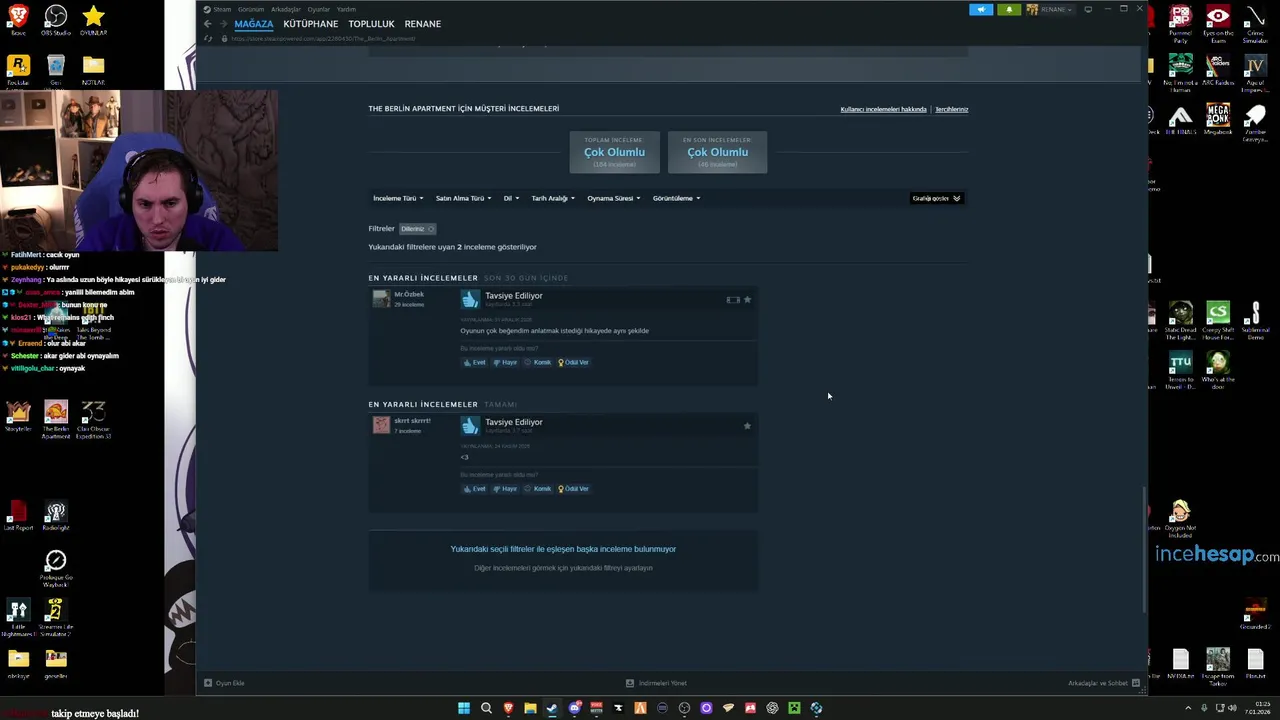The width and height of the screenshot is (1280, 720).
Task: Select the Toplam İnceleme 'Çok Olumlu' summary
Action: [x=614, y=152]
